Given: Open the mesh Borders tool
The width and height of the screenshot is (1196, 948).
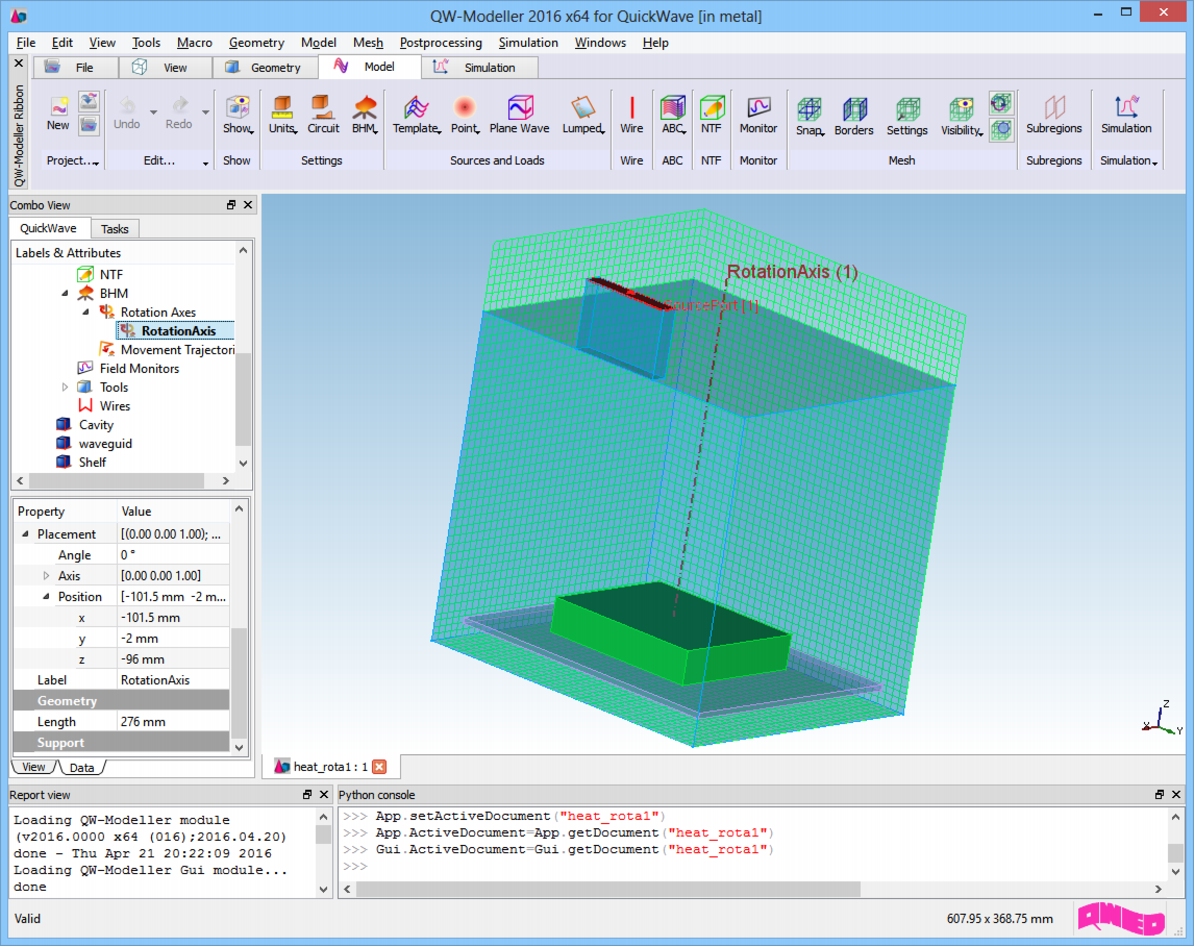Looking at the screenshot, I should pyautogui.click(x=854, y=116).
